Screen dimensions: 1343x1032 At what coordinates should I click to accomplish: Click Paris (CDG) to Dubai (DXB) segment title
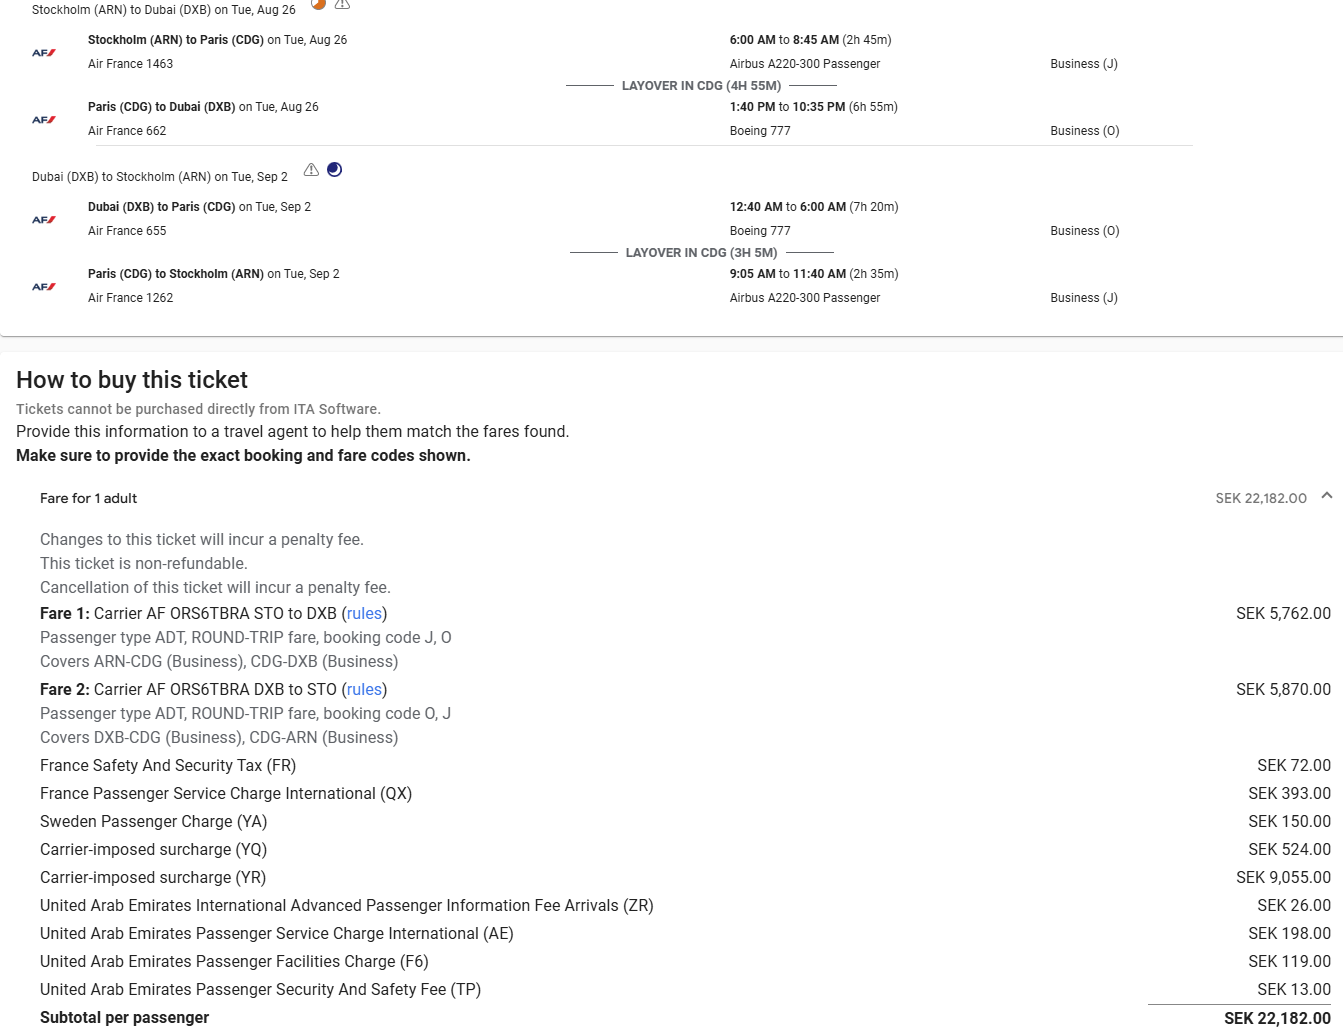162,107
